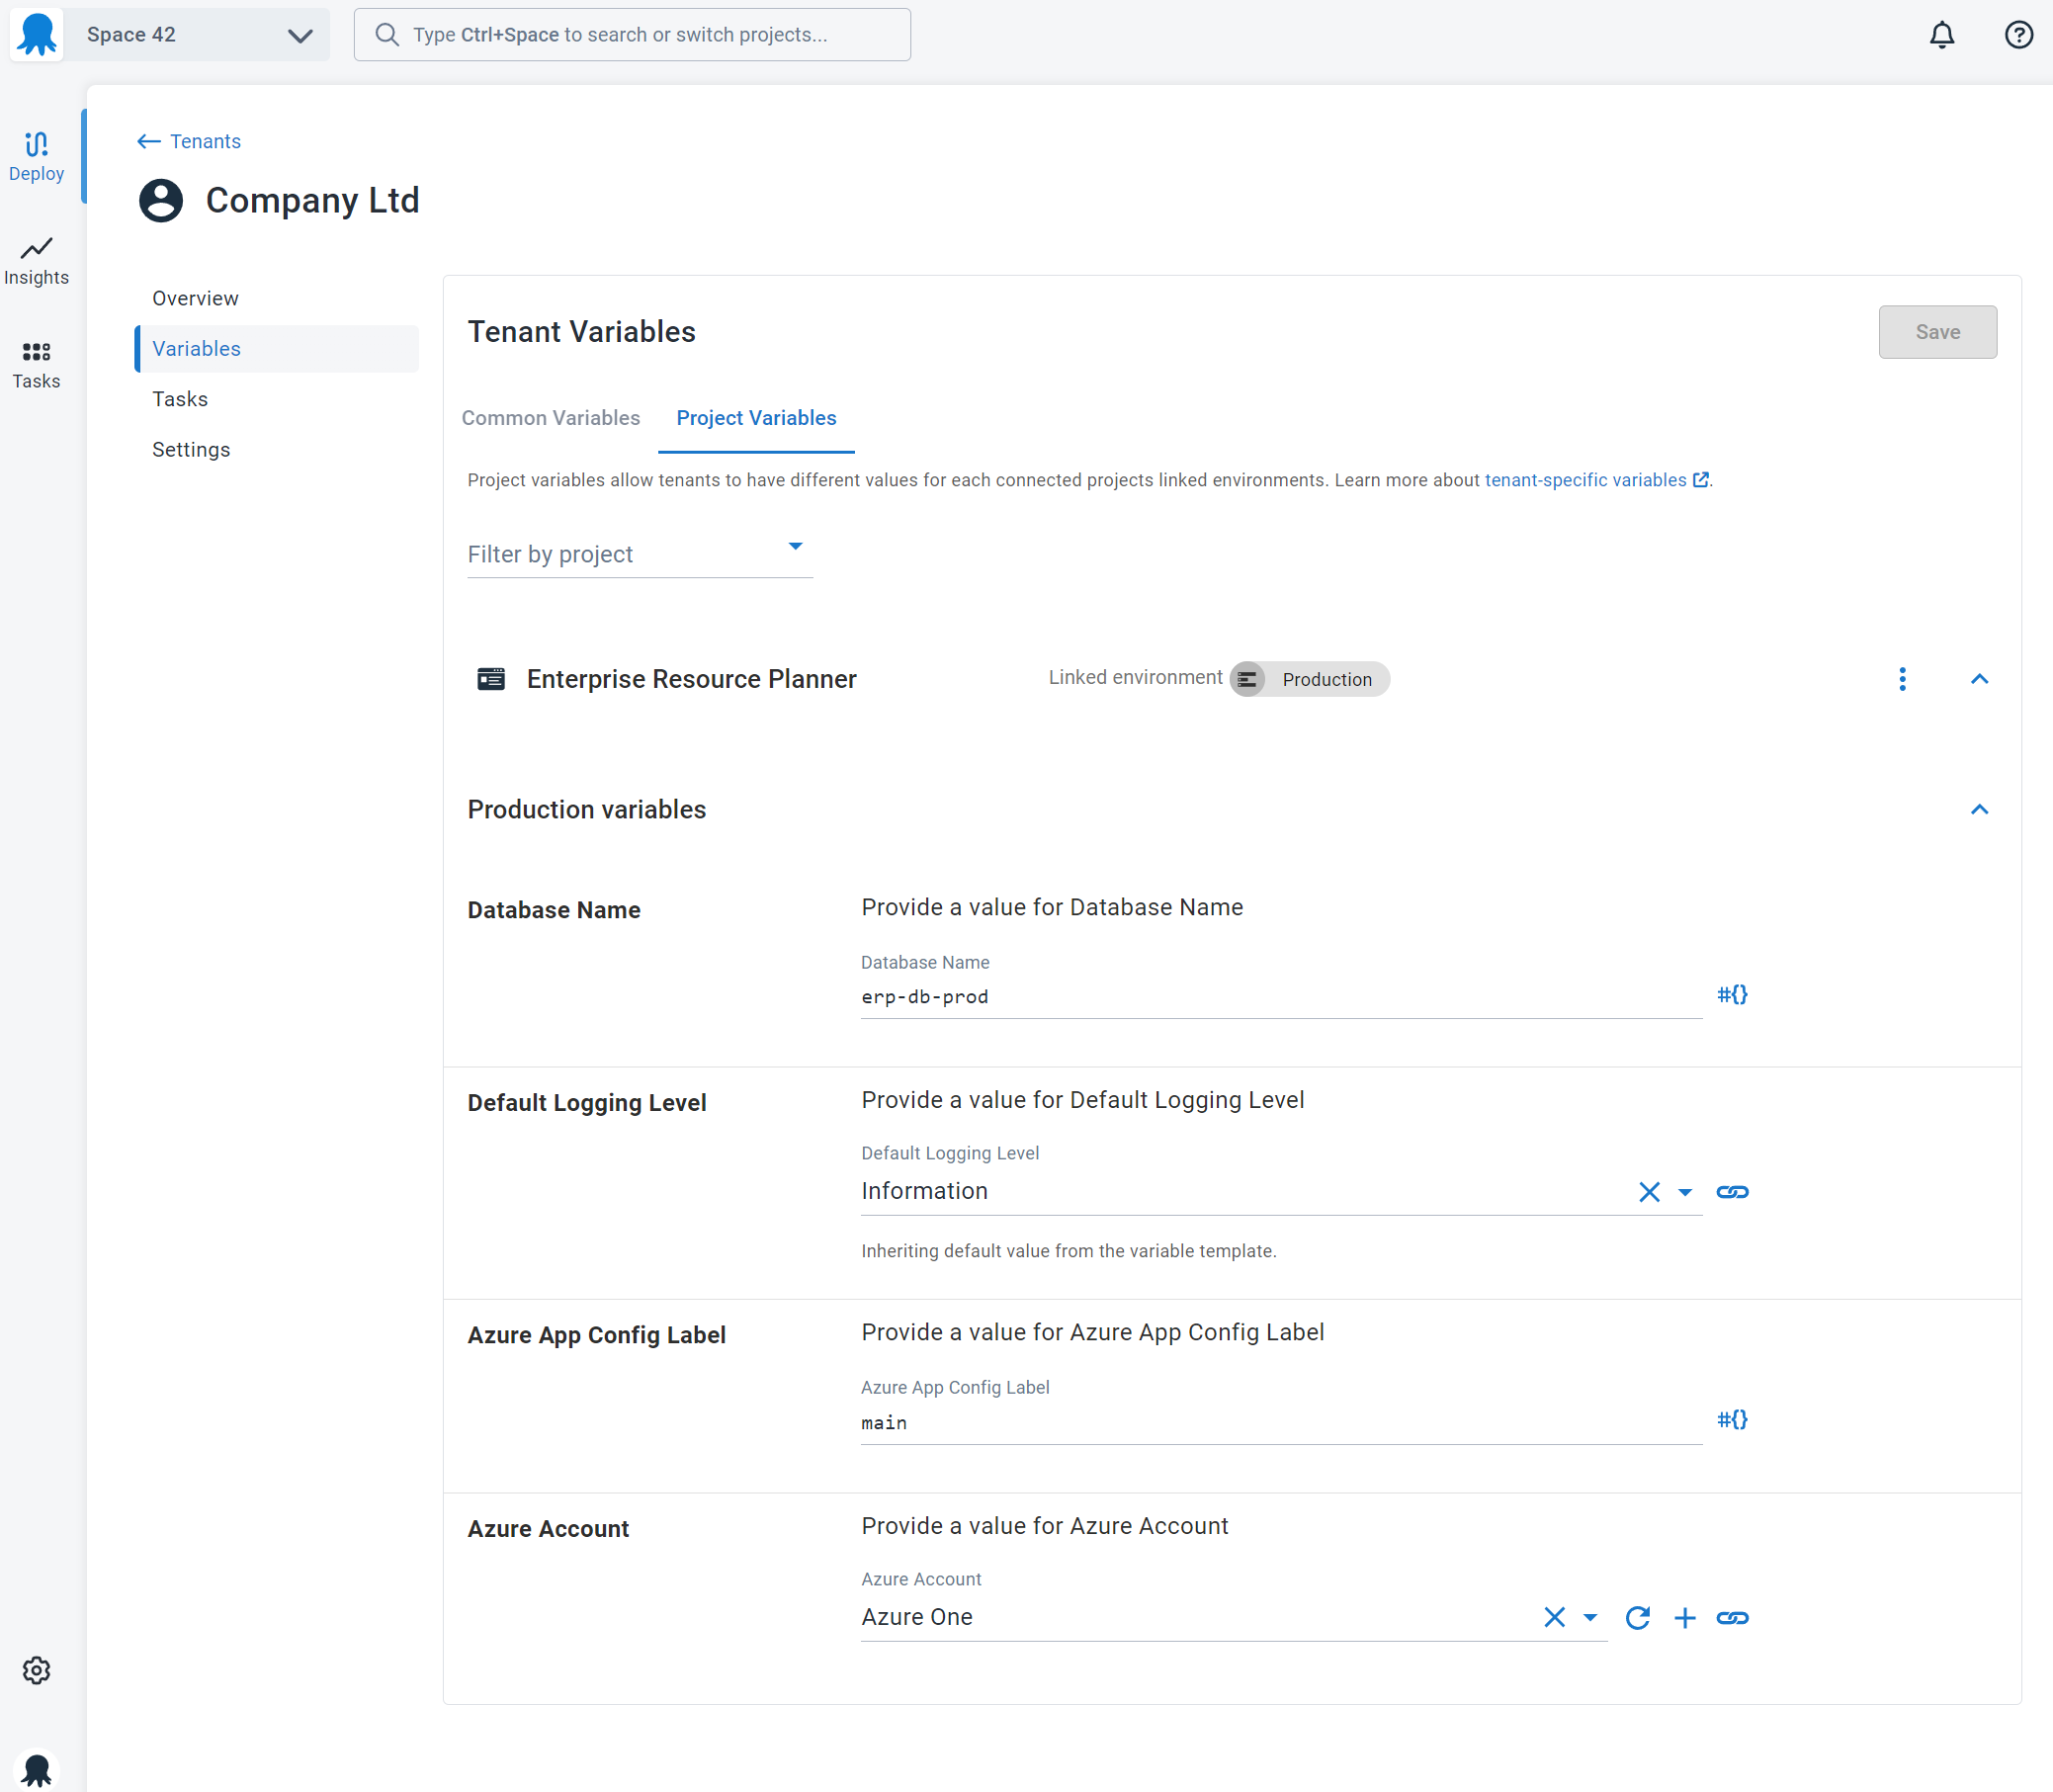Image resolution: width=2053 pixels, height=1792 pixels.
Task: Clear the Azure Account selection
Action: click(1554, 1617)
